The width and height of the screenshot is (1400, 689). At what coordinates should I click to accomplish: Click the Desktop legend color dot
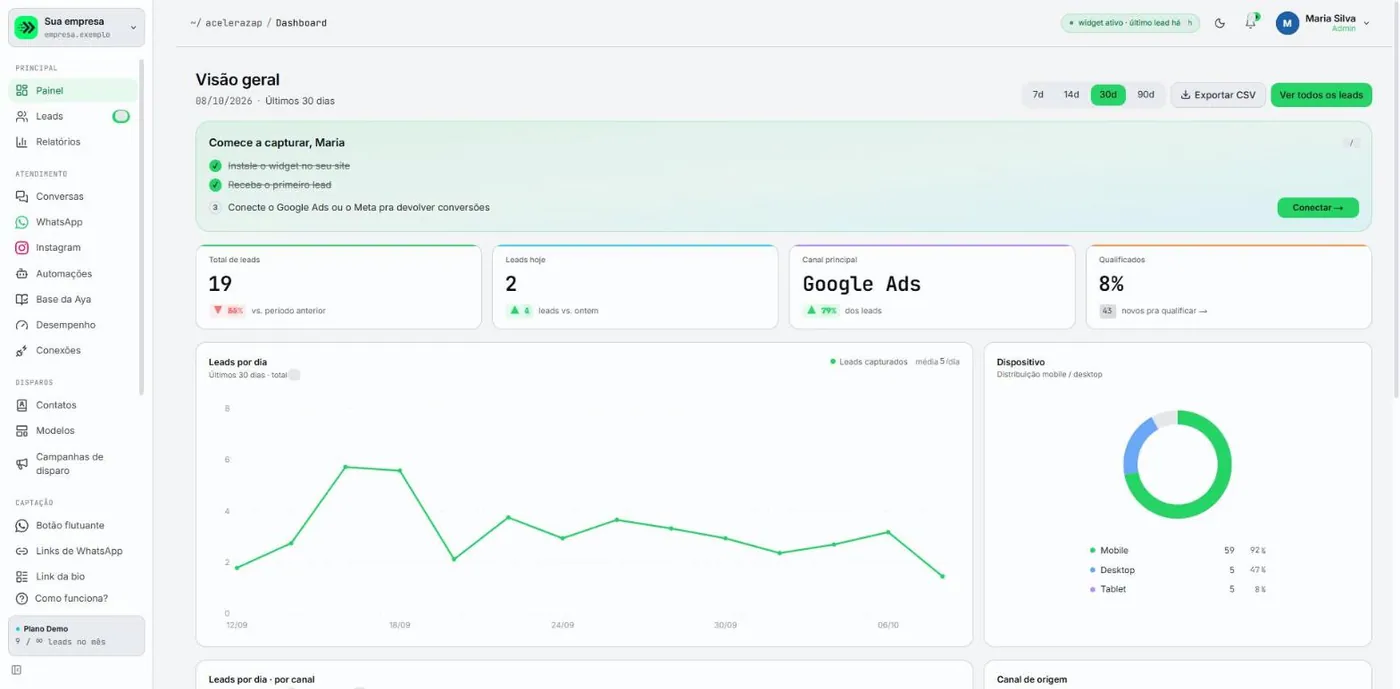tap(1093, 570)
